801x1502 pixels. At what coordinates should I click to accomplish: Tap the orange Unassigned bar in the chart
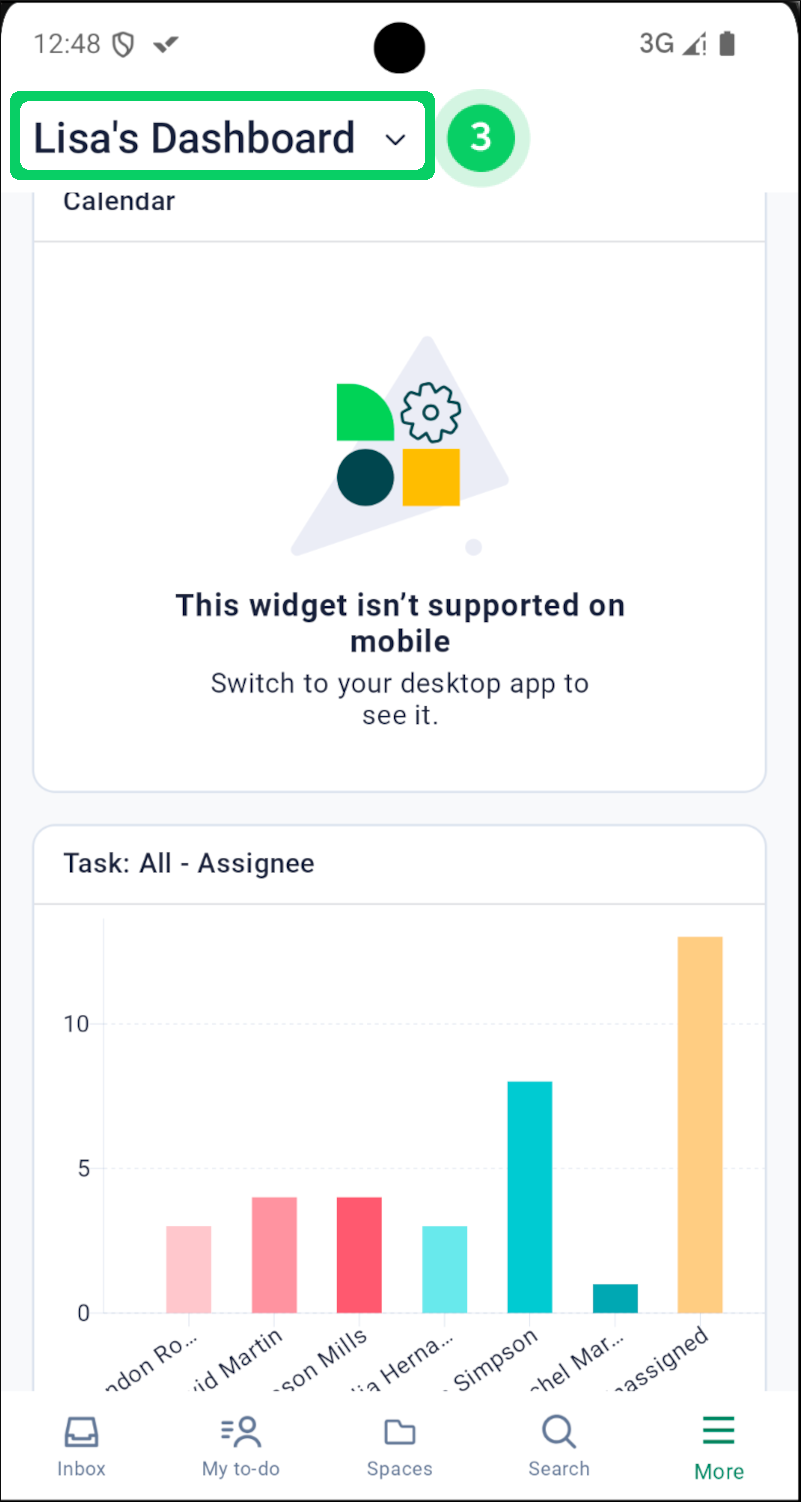pos(700,1120)
